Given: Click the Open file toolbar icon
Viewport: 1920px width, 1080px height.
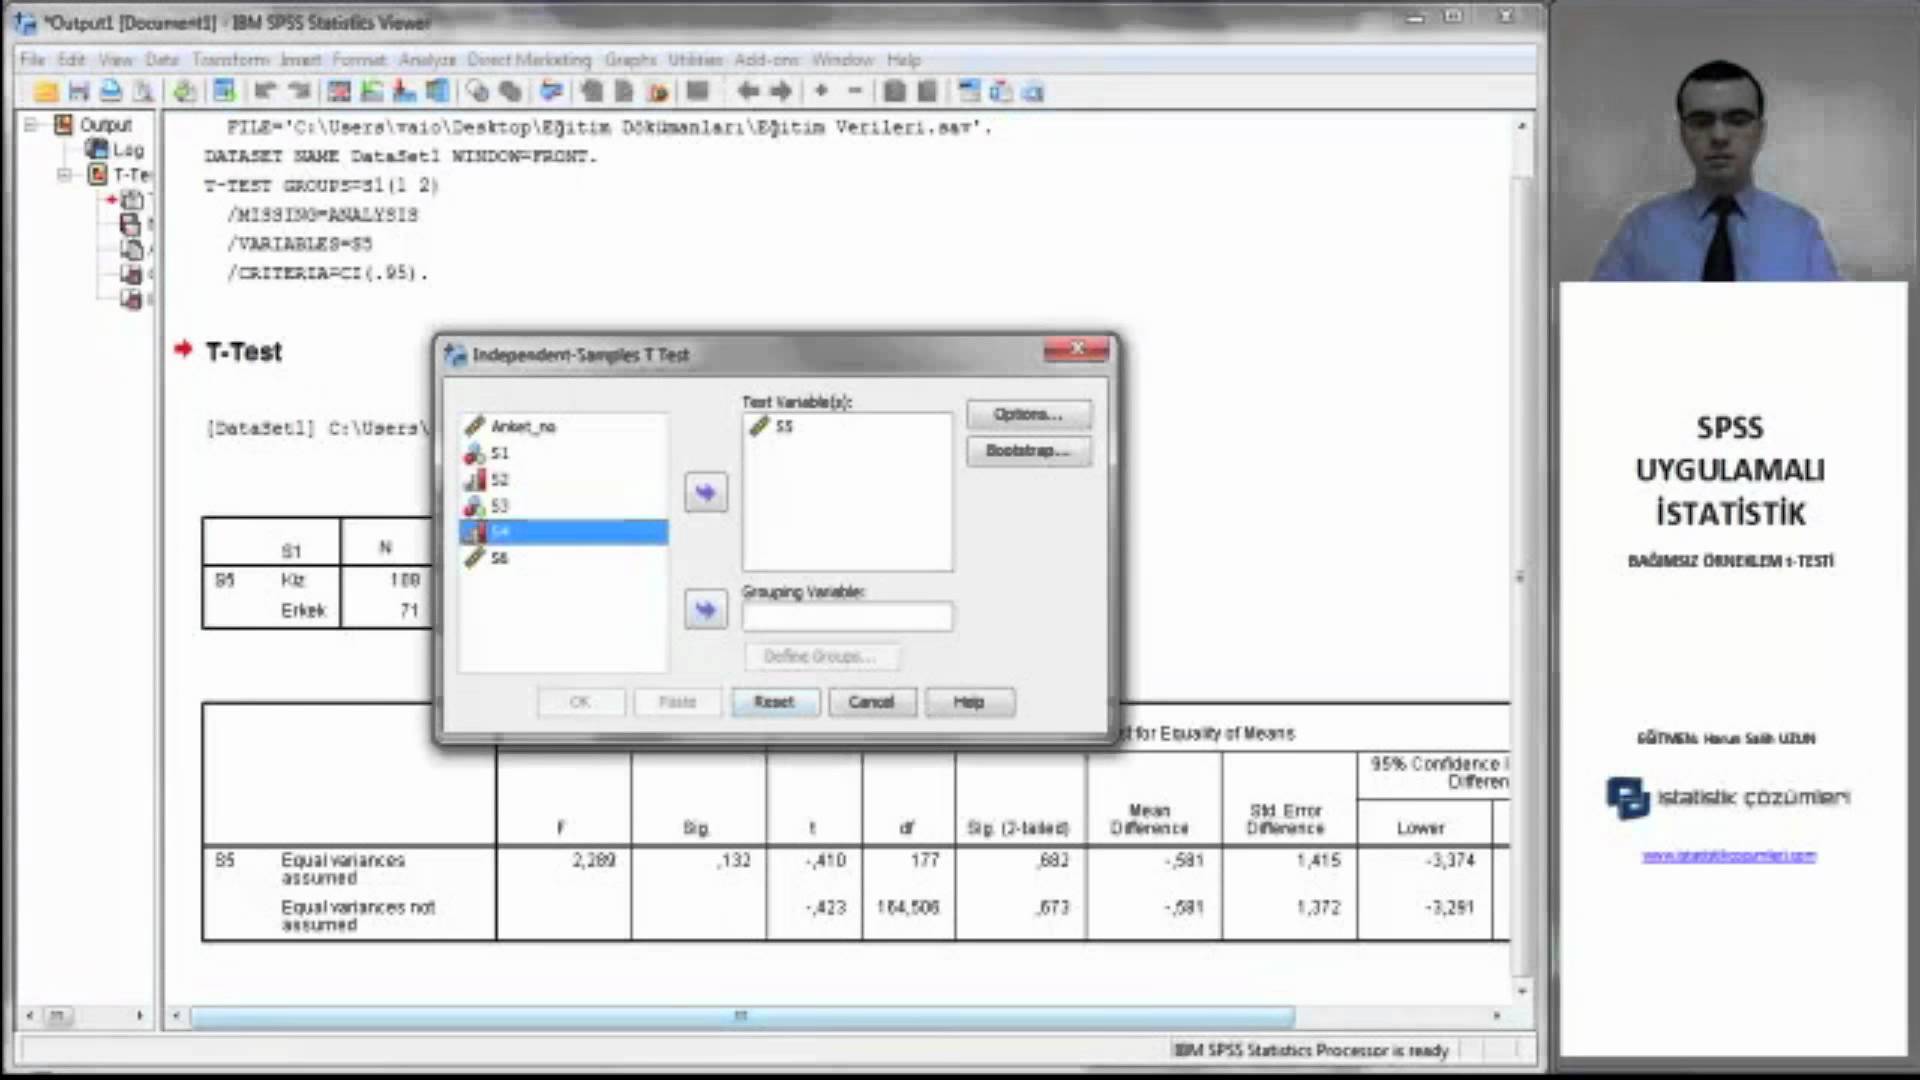Looking at the screenshot, I should tap(46, 92).
